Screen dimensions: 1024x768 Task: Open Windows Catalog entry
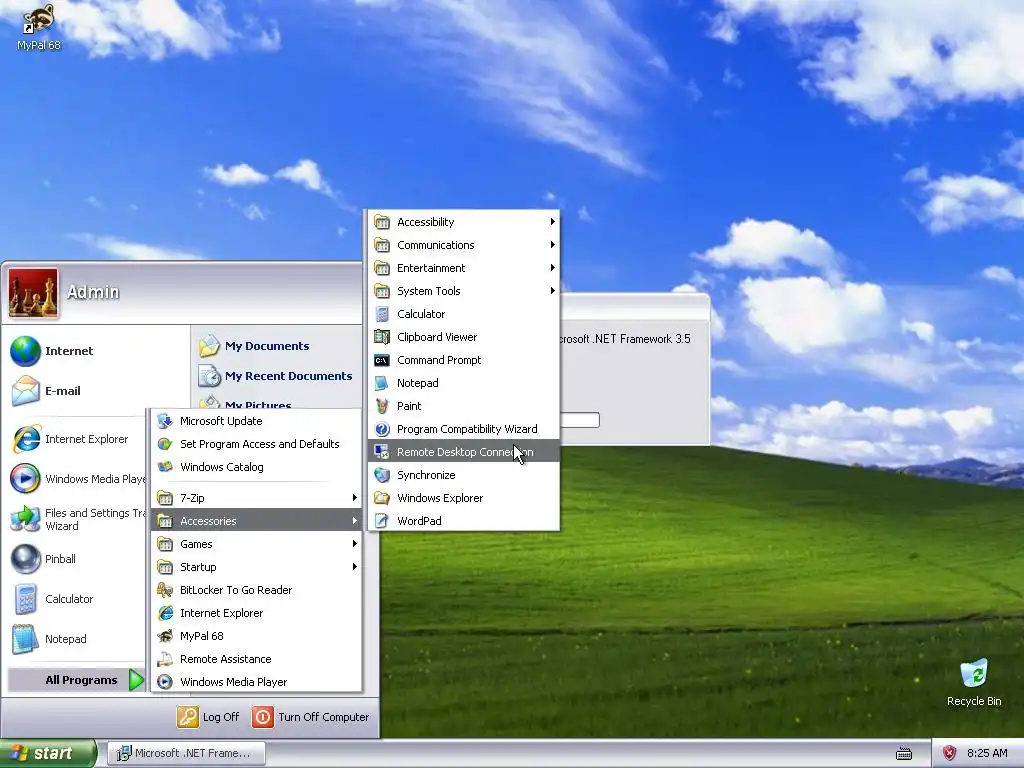coord(256,467)
